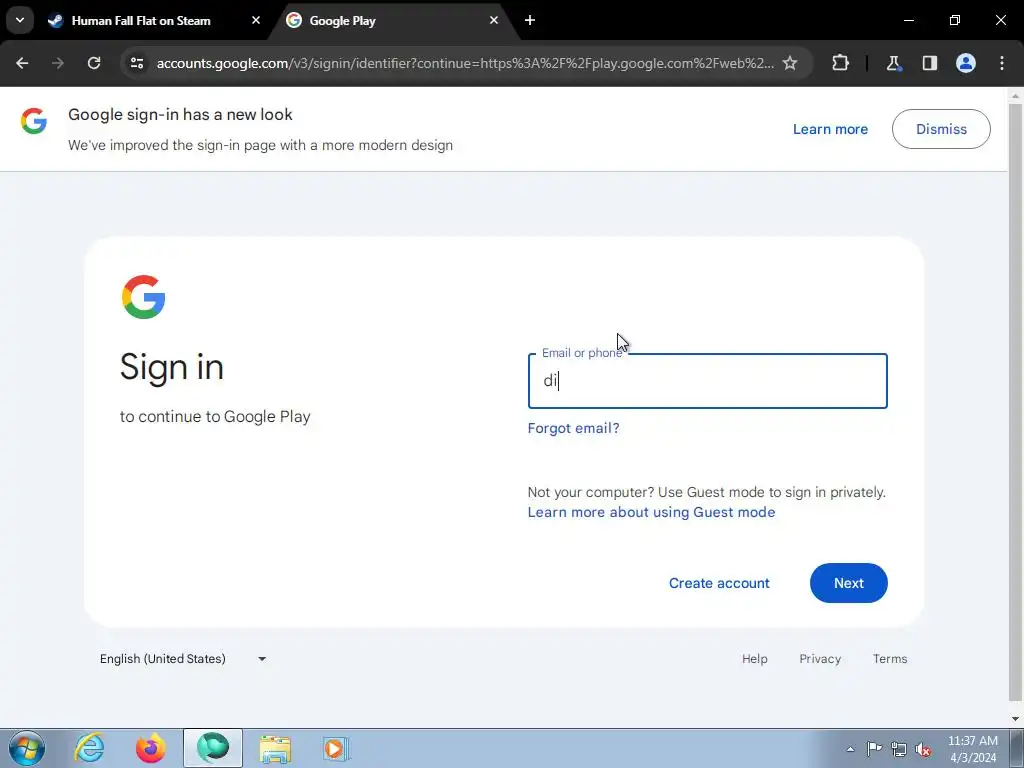Close the Google Play tab

pyautogui.click(x=494, y=20)
